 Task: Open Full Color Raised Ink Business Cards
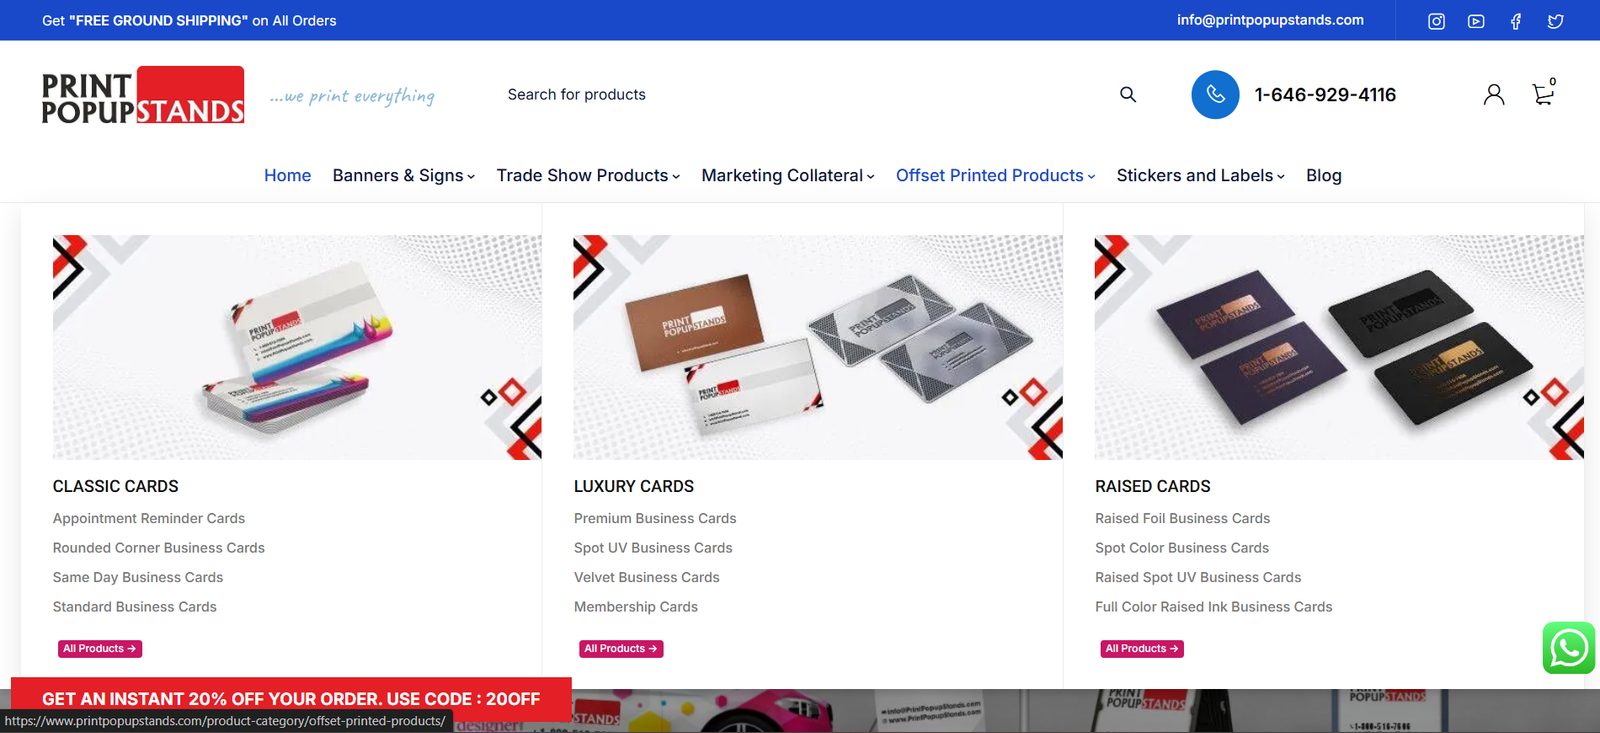click(x=1214, y=607)
